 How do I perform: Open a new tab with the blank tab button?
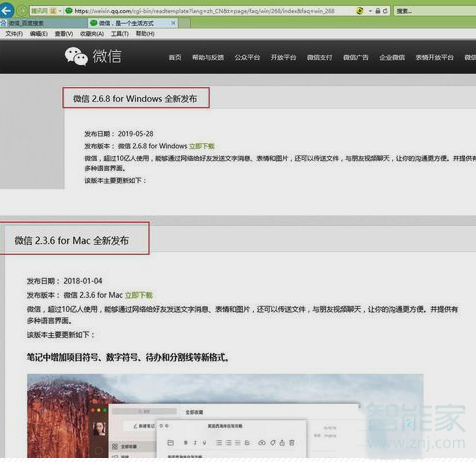(185, 23)
